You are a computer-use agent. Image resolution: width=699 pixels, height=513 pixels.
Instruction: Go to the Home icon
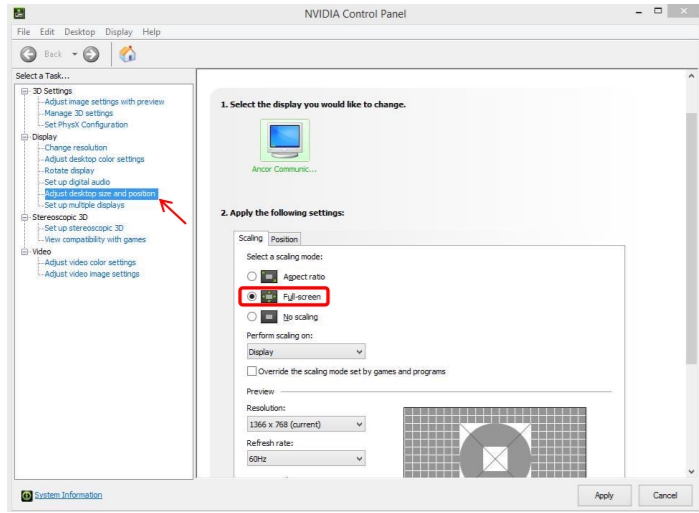point(127,54)
